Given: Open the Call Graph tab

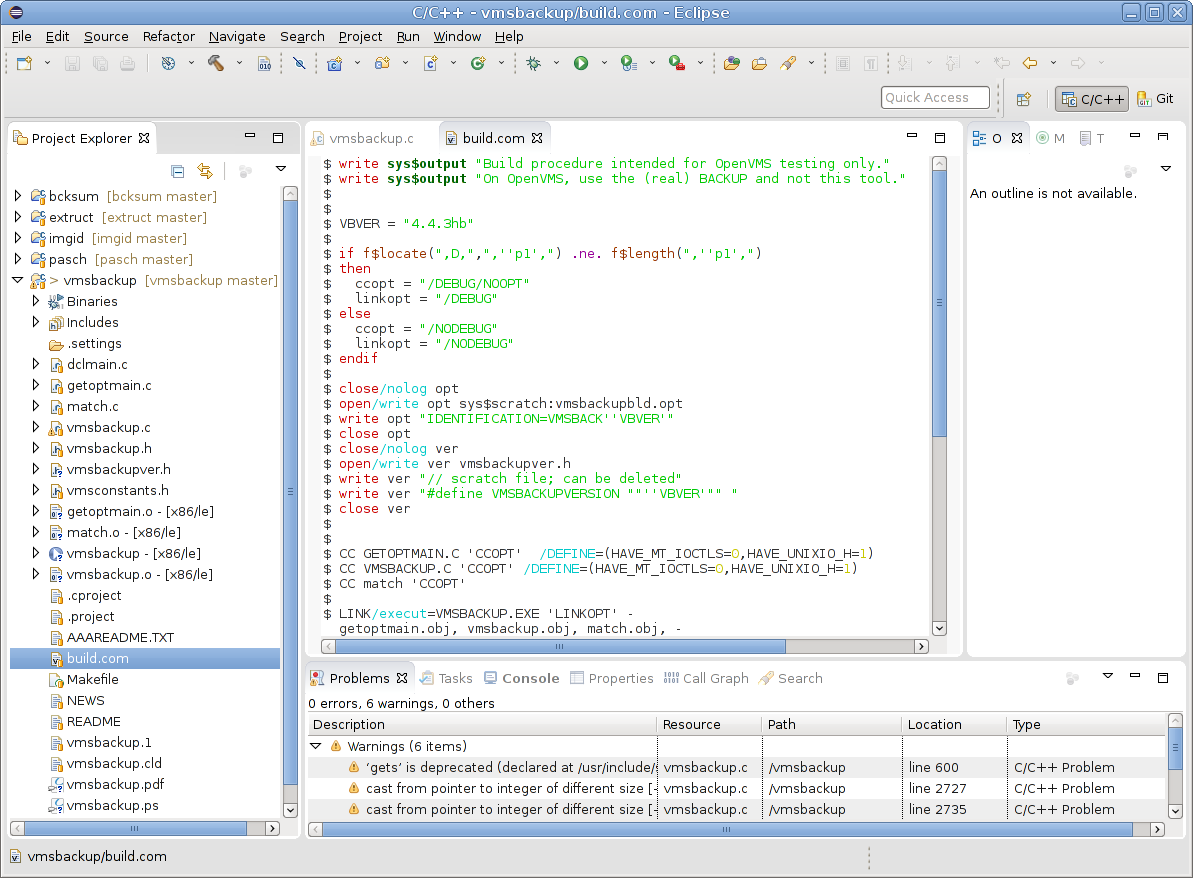Looking at the screenshot, I should [706, 678].
